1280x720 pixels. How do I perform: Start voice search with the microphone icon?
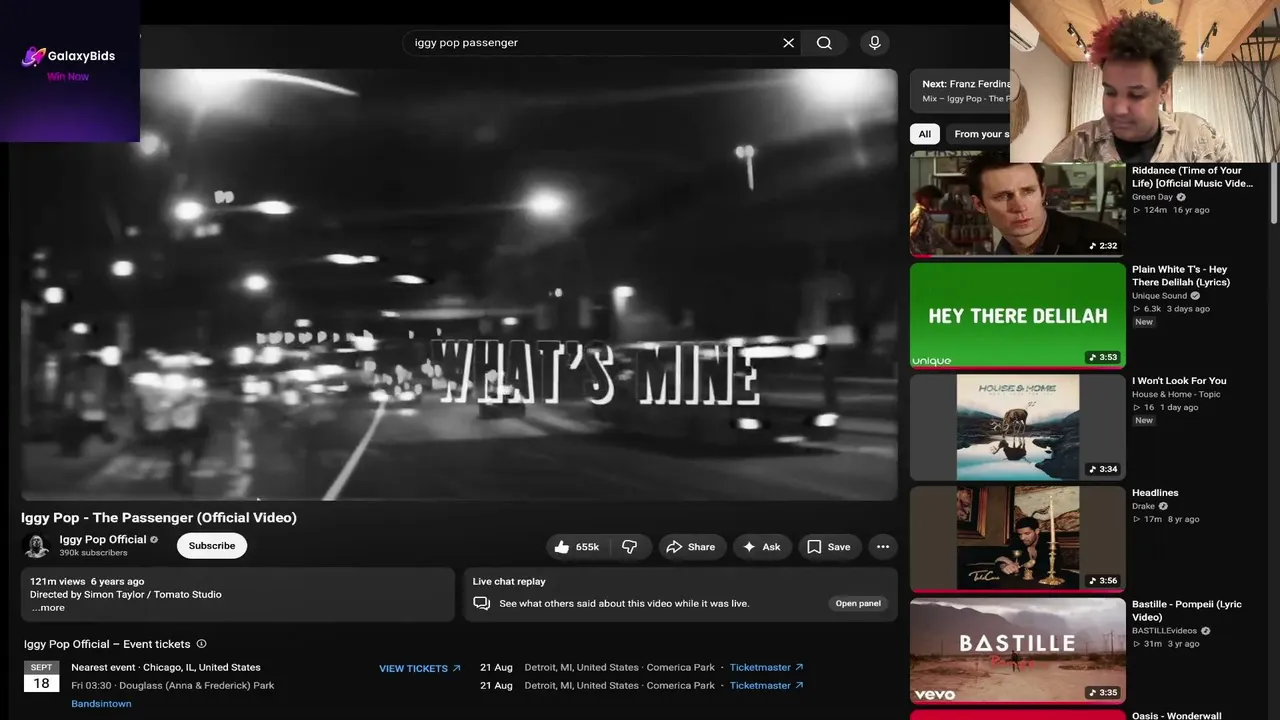[x=875, y=43]
